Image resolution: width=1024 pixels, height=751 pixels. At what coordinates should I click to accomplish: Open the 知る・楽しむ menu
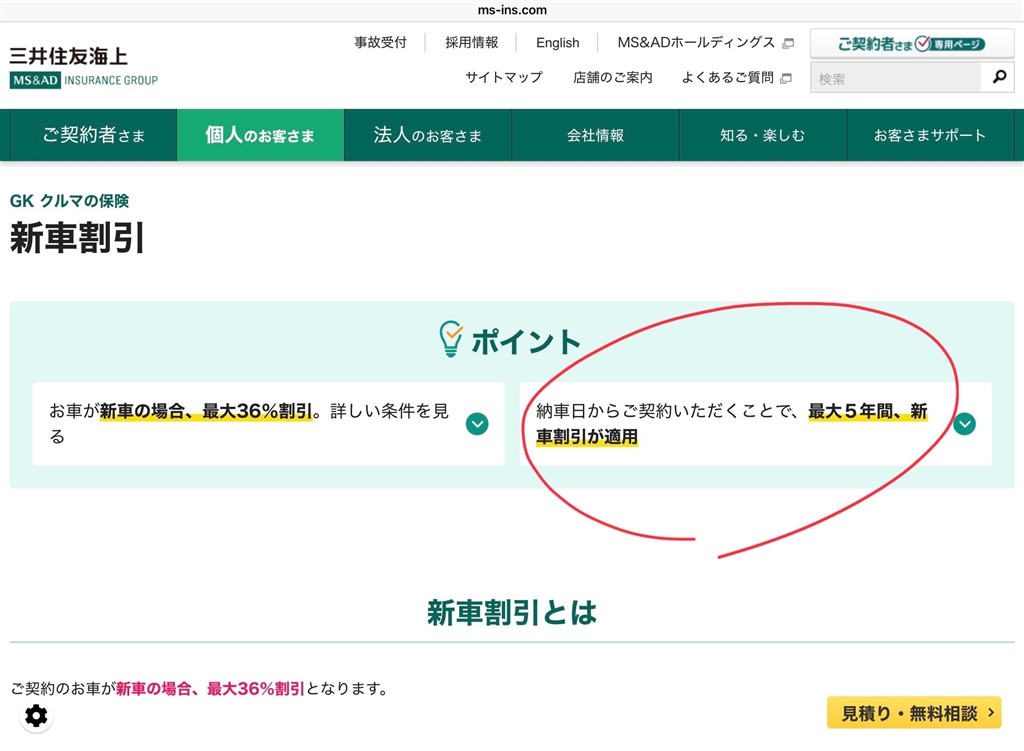tap(763, 135)
